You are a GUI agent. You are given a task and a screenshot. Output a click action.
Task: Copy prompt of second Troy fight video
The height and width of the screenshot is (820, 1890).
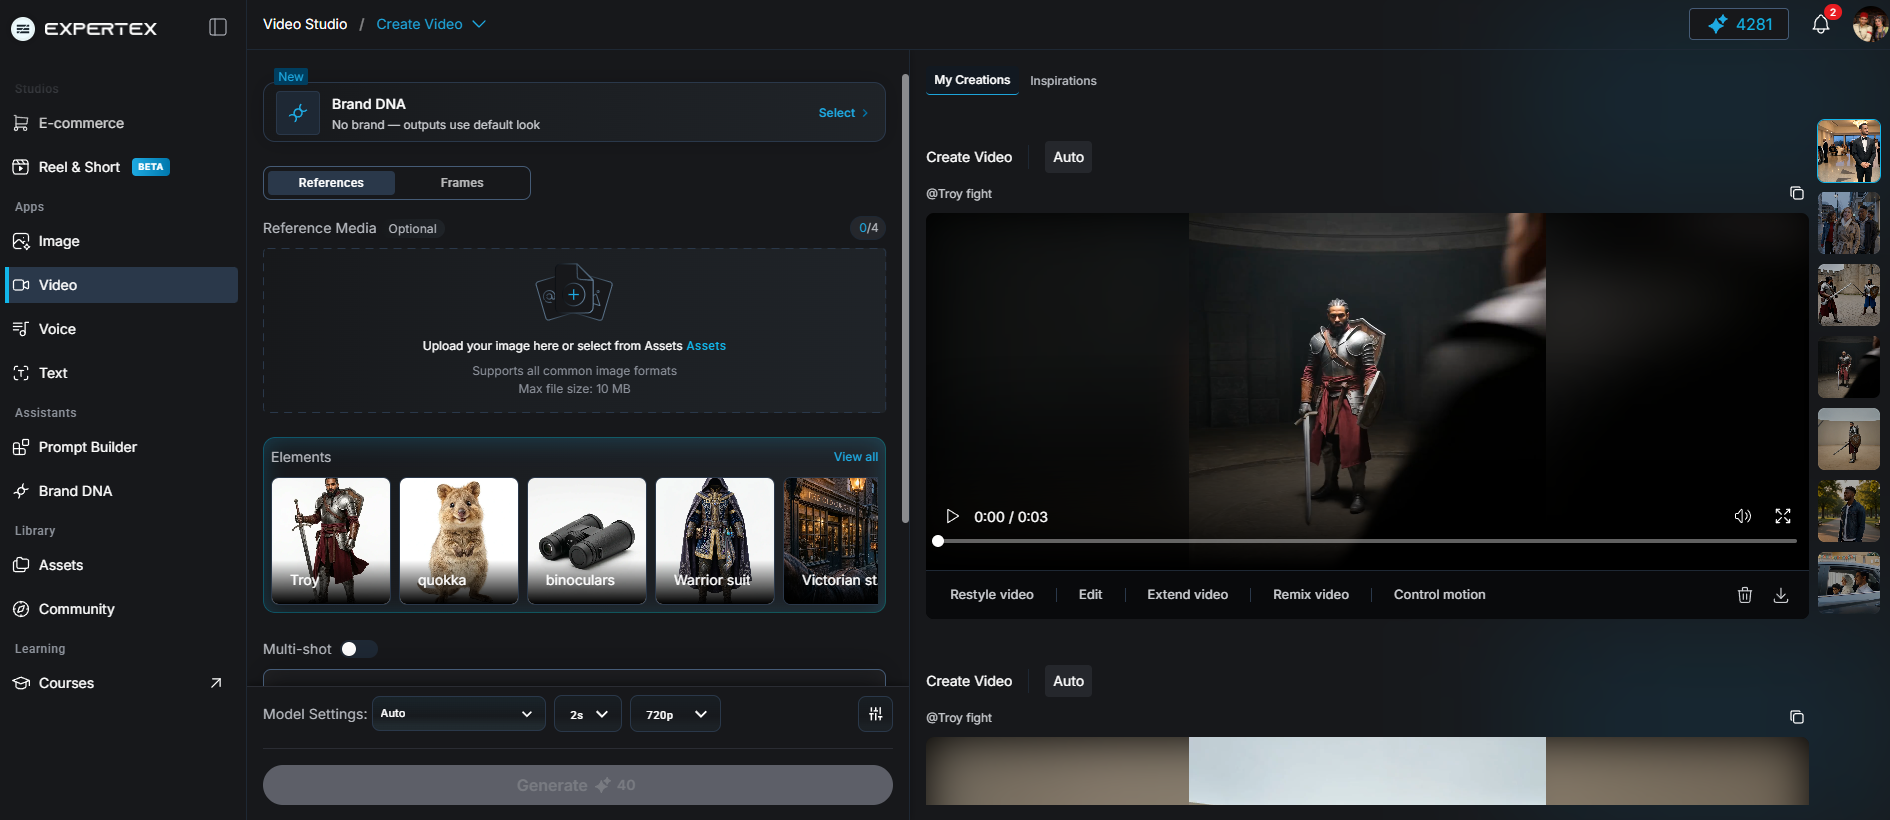1796,717
